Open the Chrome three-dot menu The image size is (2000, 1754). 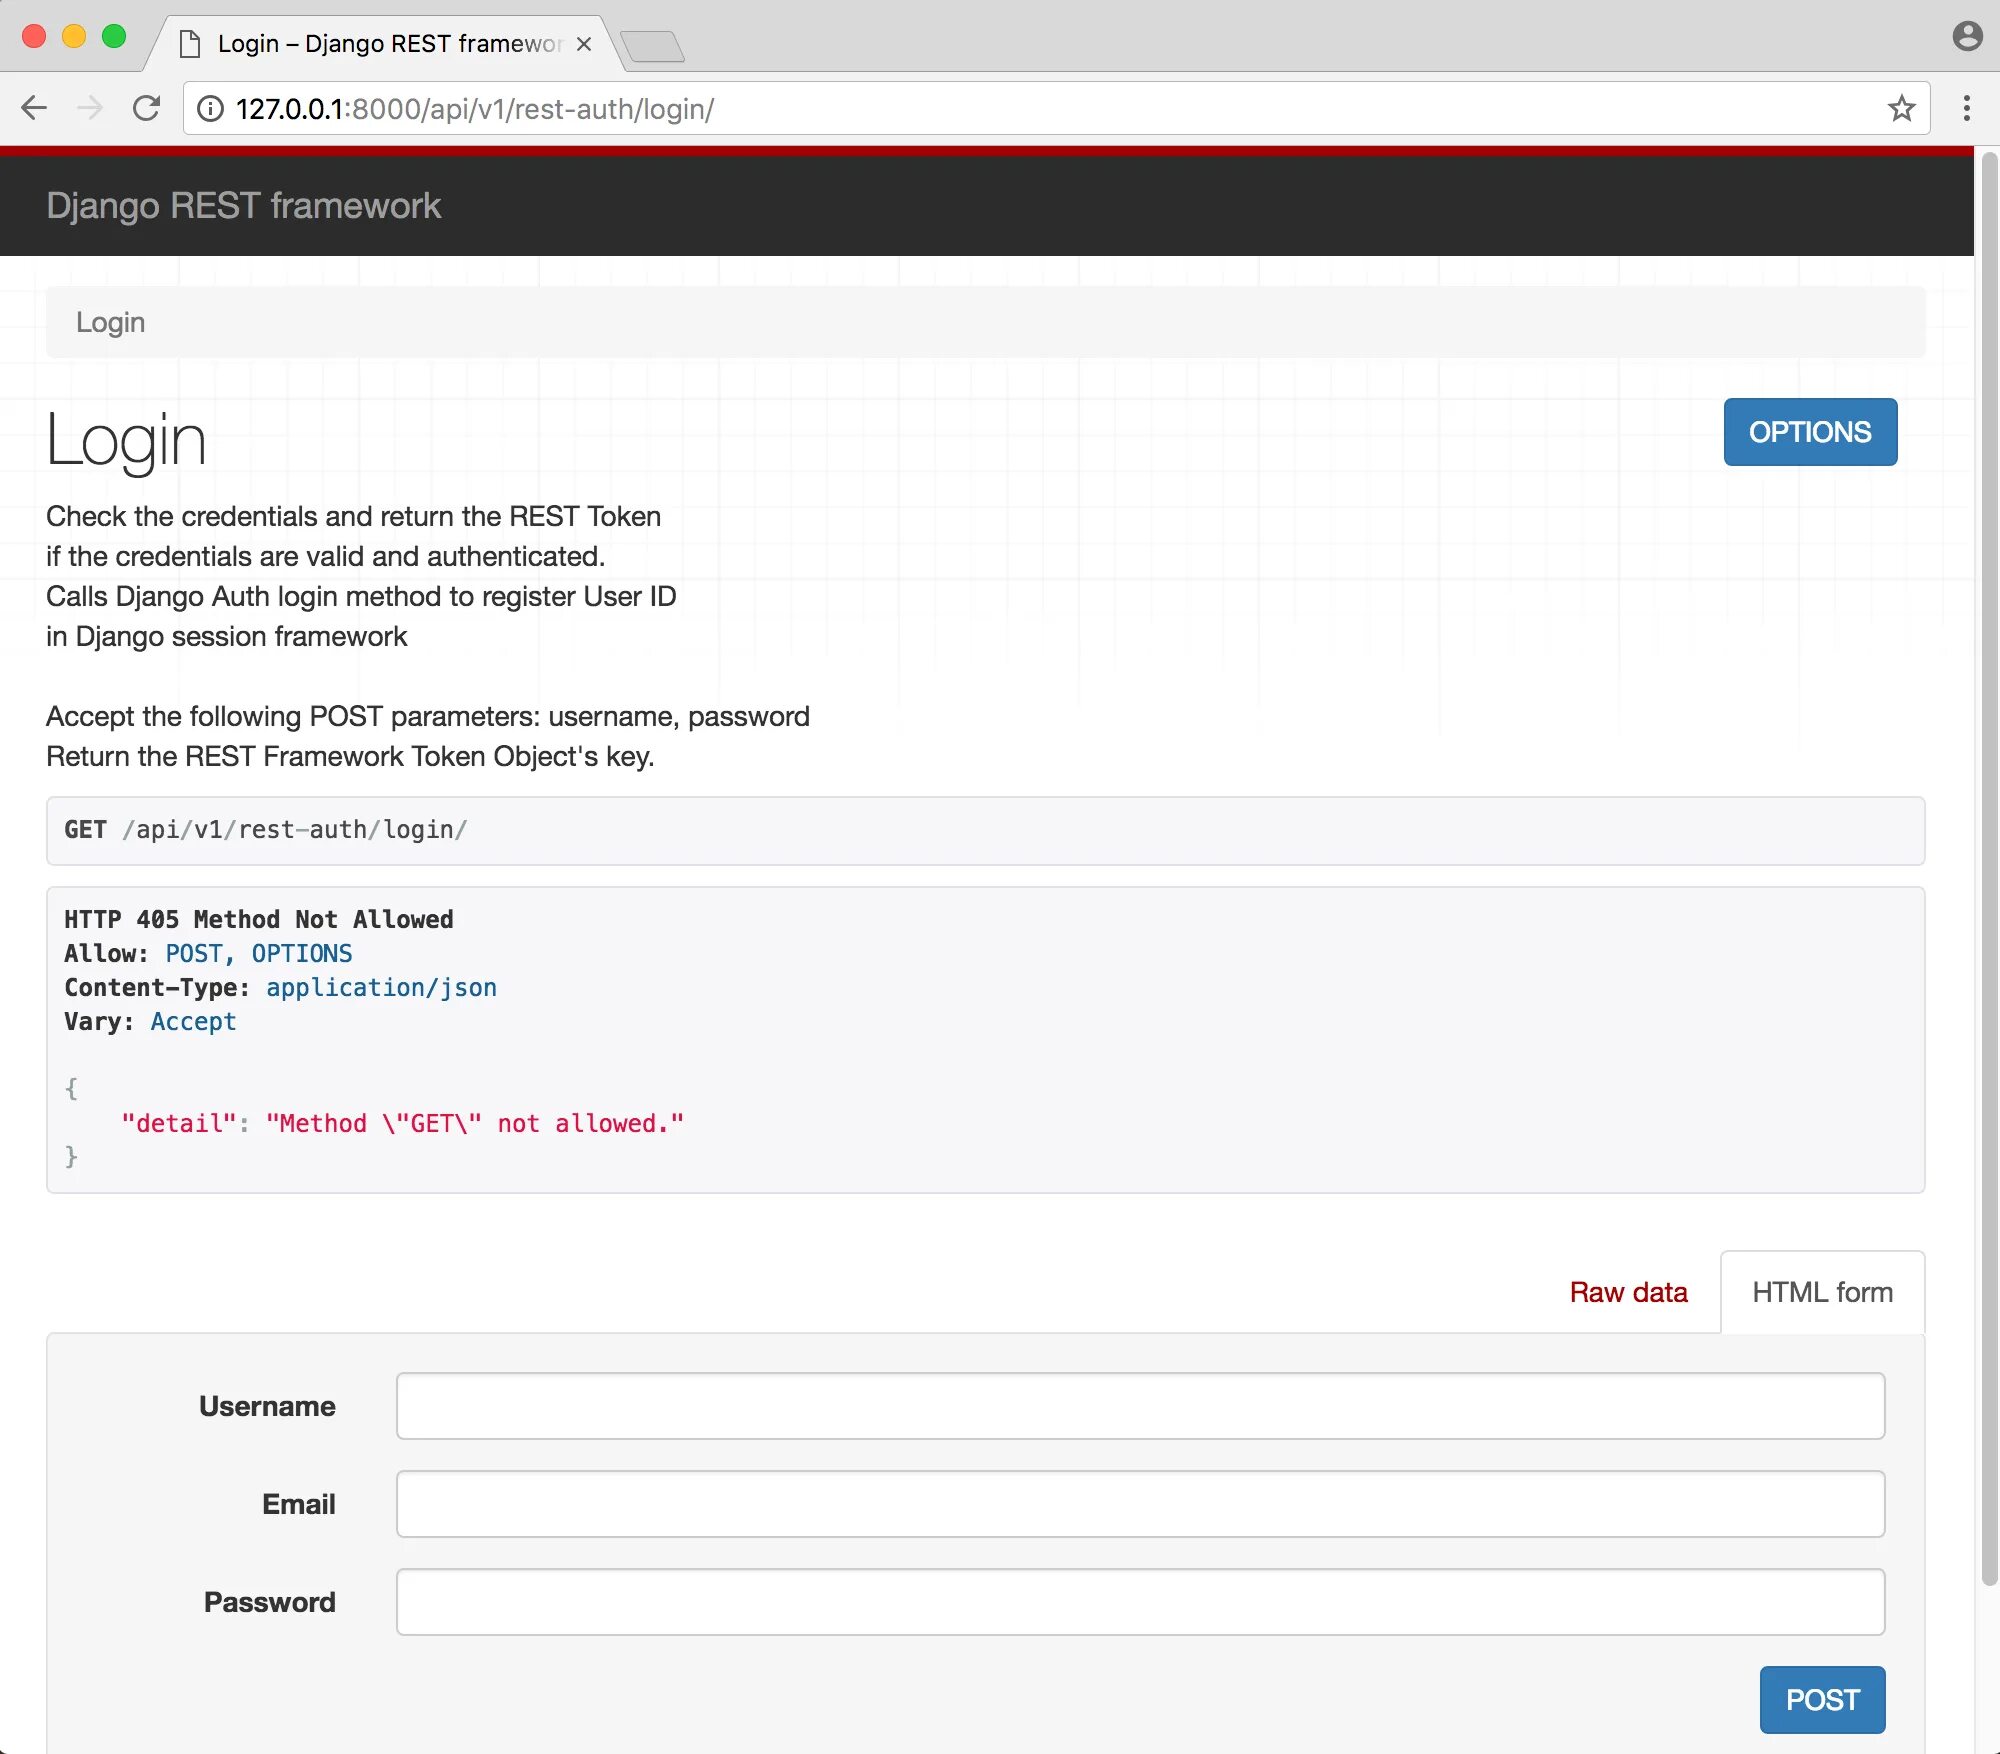click(1966, 108)
